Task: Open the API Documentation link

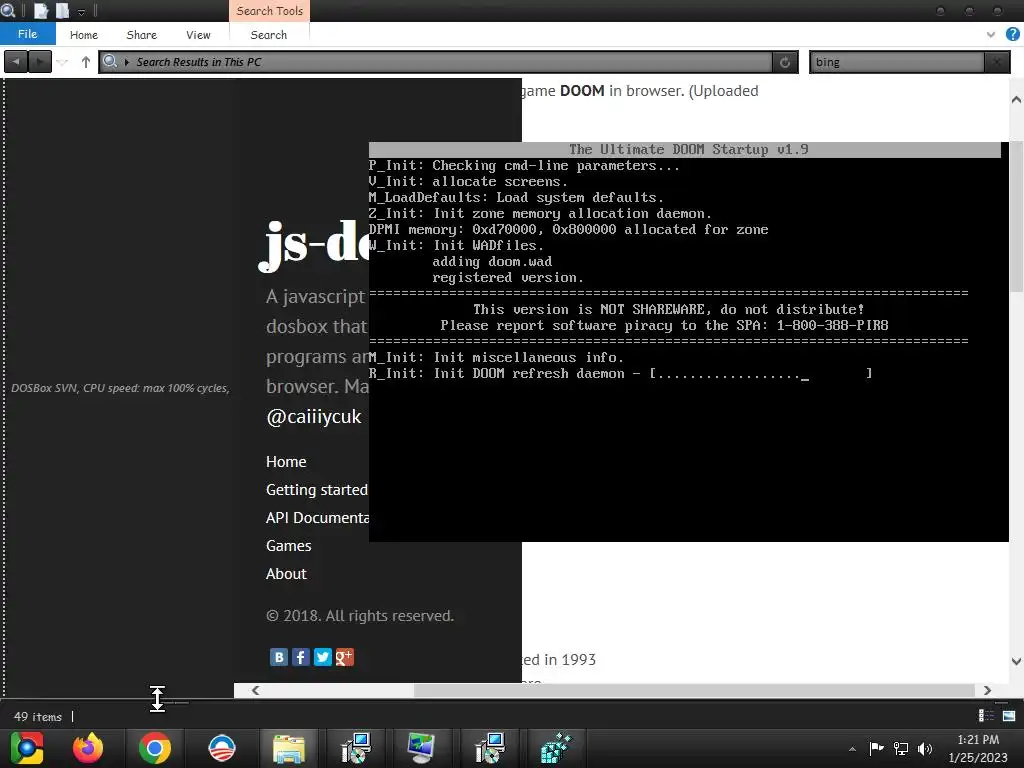Action: click(x=317, y=518)
